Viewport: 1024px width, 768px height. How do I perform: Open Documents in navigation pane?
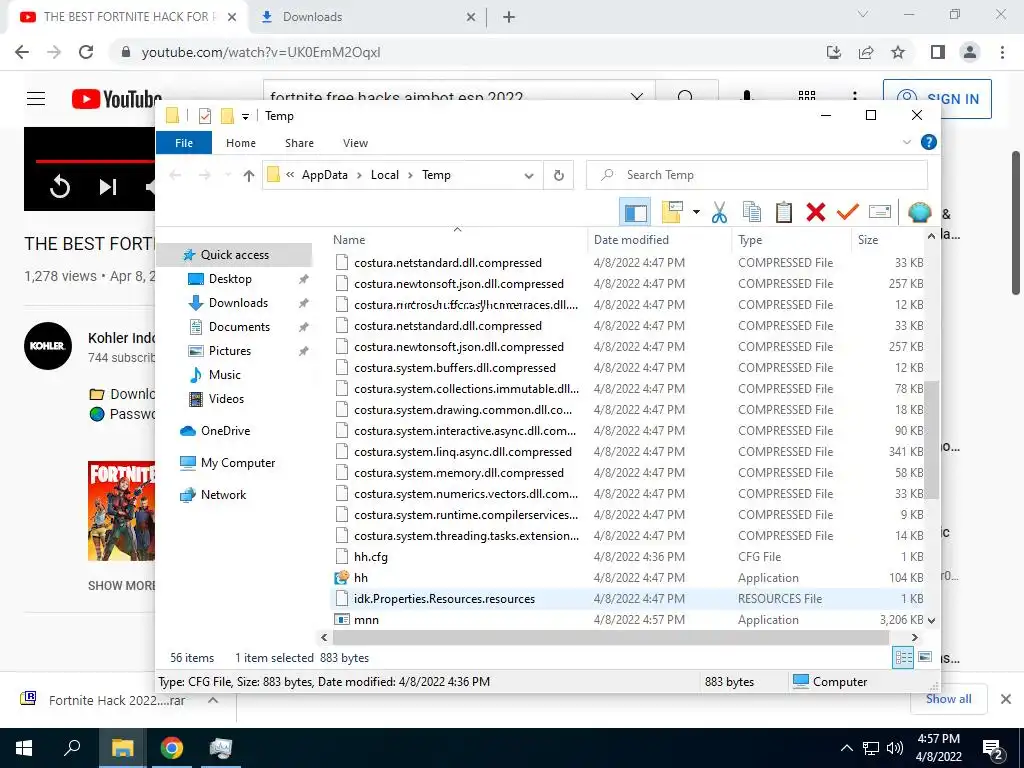239,327
